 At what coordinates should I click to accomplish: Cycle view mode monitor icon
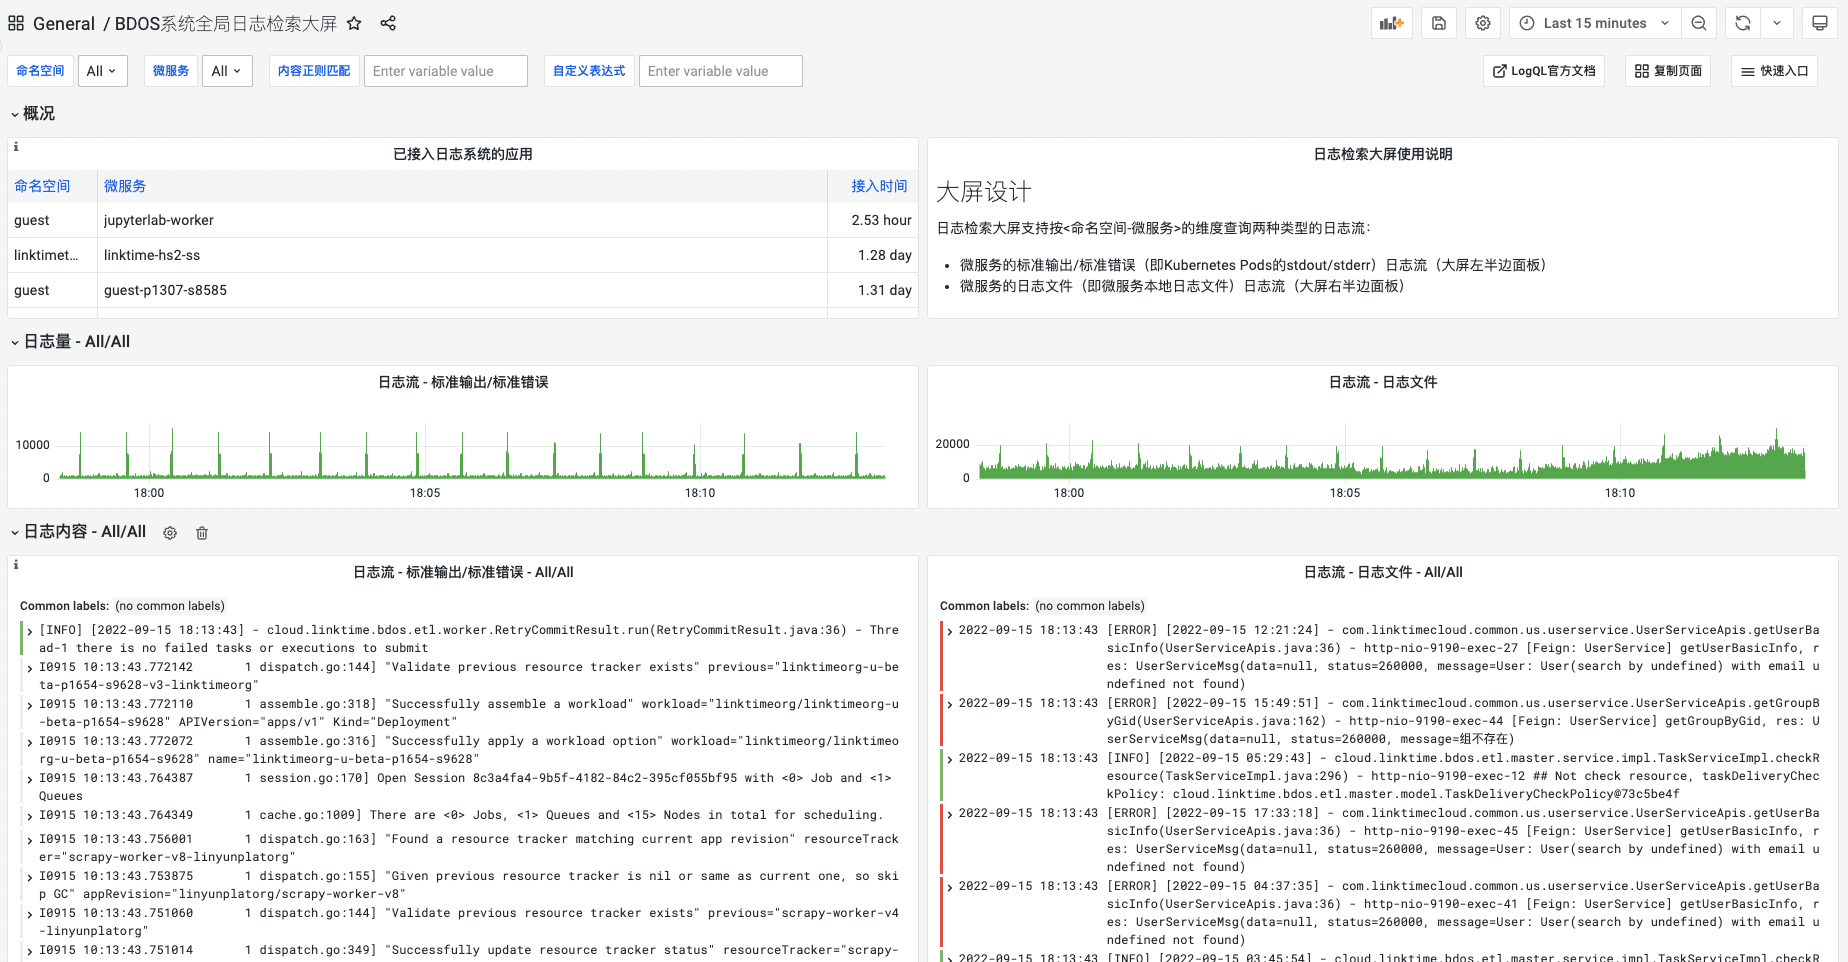click(x=1820, y=23)
